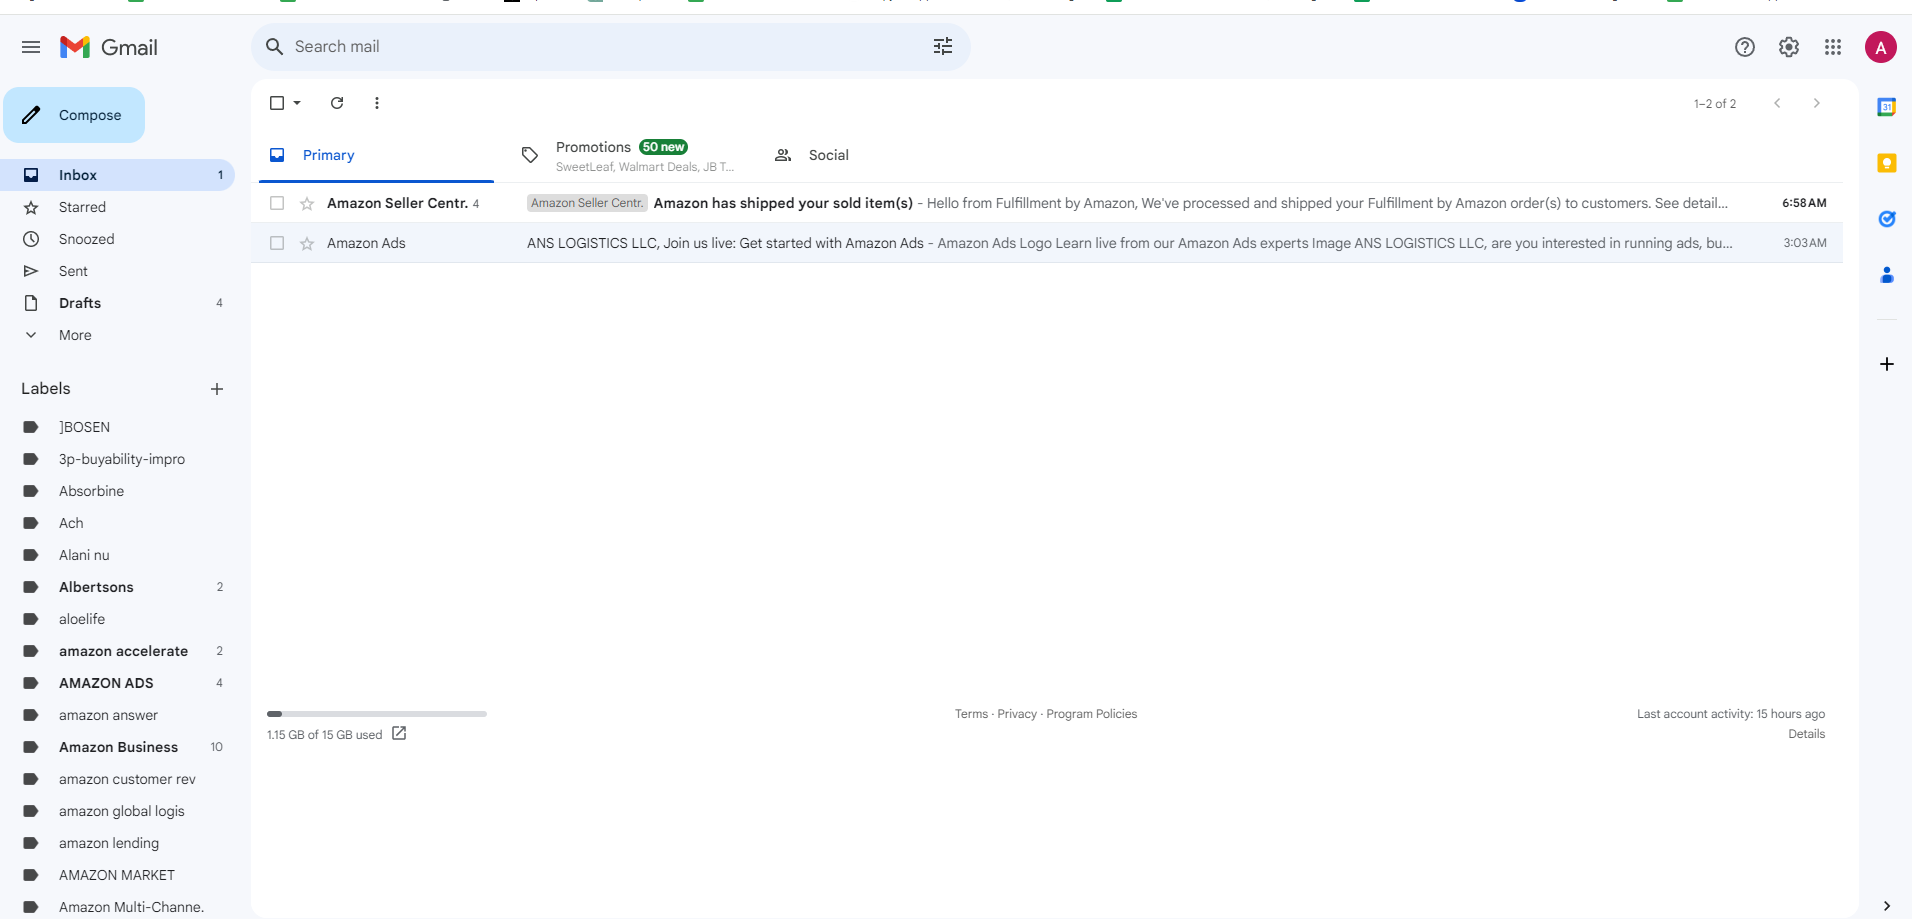
Task: Go to older messages arrow
Action: click(x=1817, y=103)
